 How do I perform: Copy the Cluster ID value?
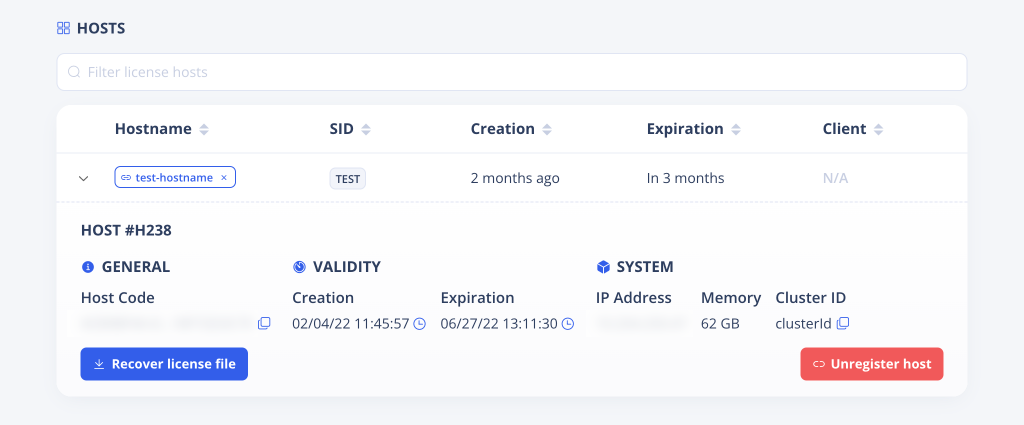(x=843, y=323)
